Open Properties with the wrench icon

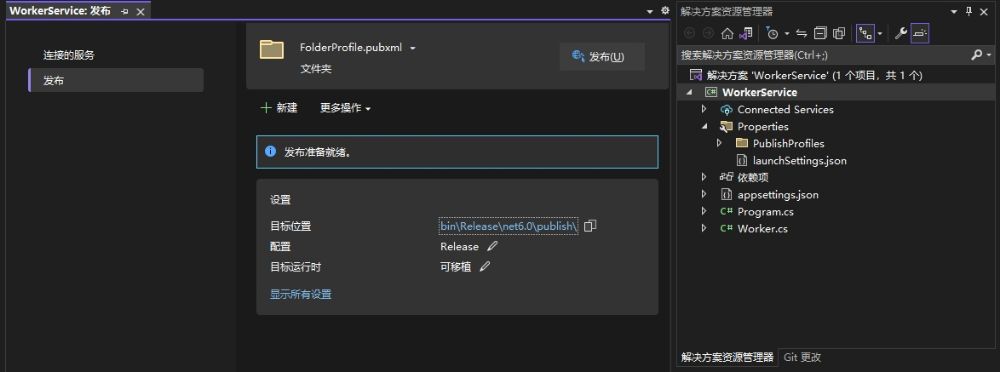coord(901,33)
